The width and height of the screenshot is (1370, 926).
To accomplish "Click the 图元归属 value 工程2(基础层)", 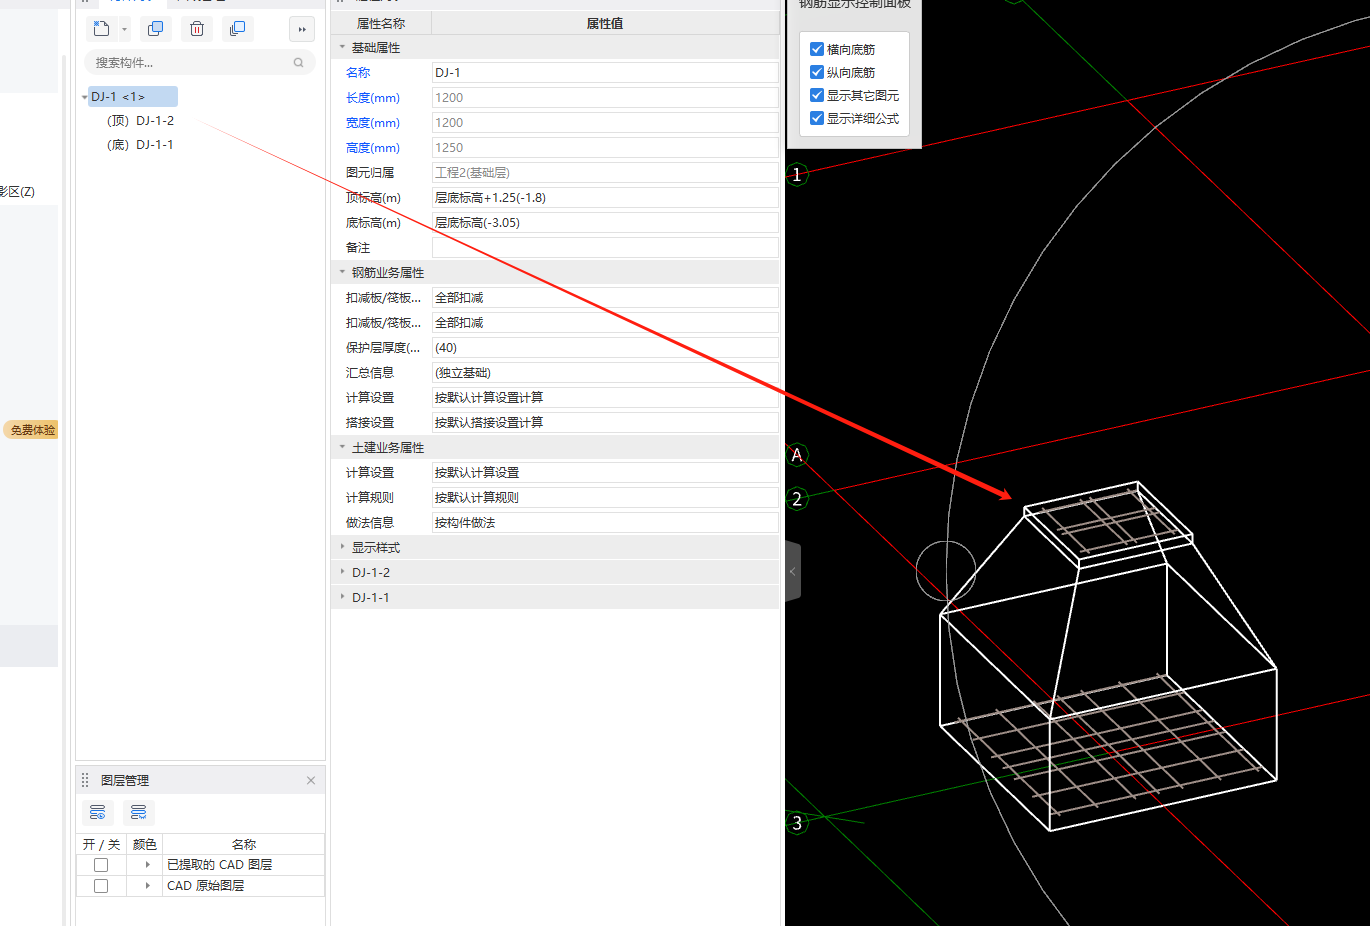I will point(605,172).
